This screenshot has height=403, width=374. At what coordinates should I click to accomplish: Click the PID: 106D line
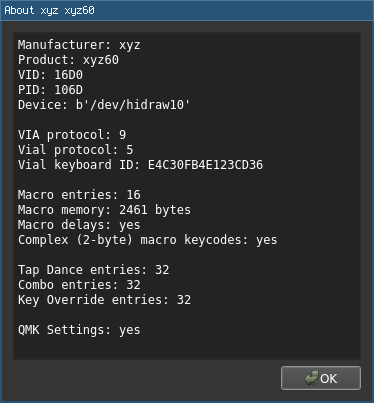[50, 90]
